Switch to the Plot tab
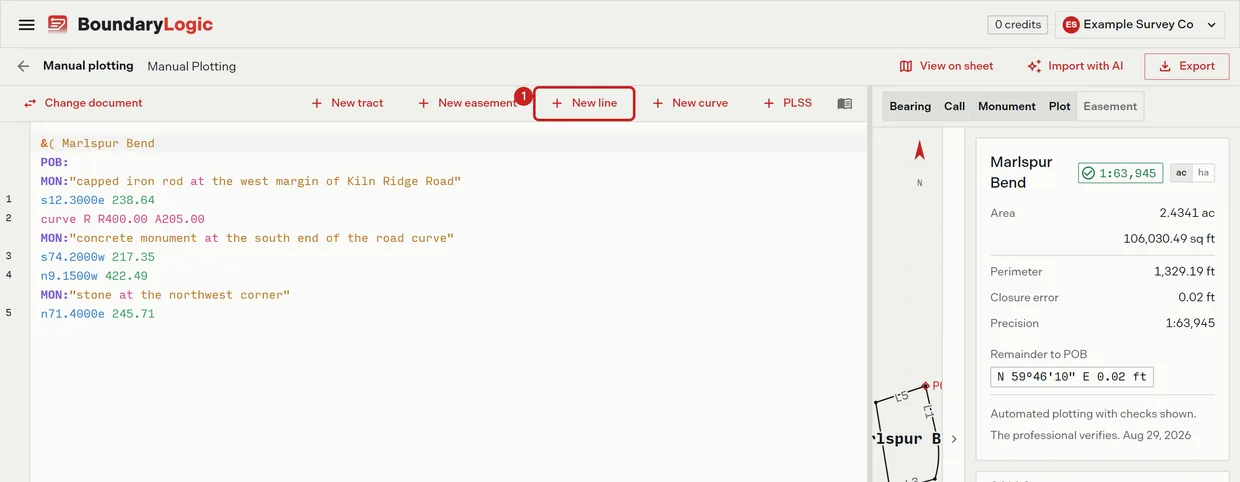 pyautogui.click(x=1060, y=106)
